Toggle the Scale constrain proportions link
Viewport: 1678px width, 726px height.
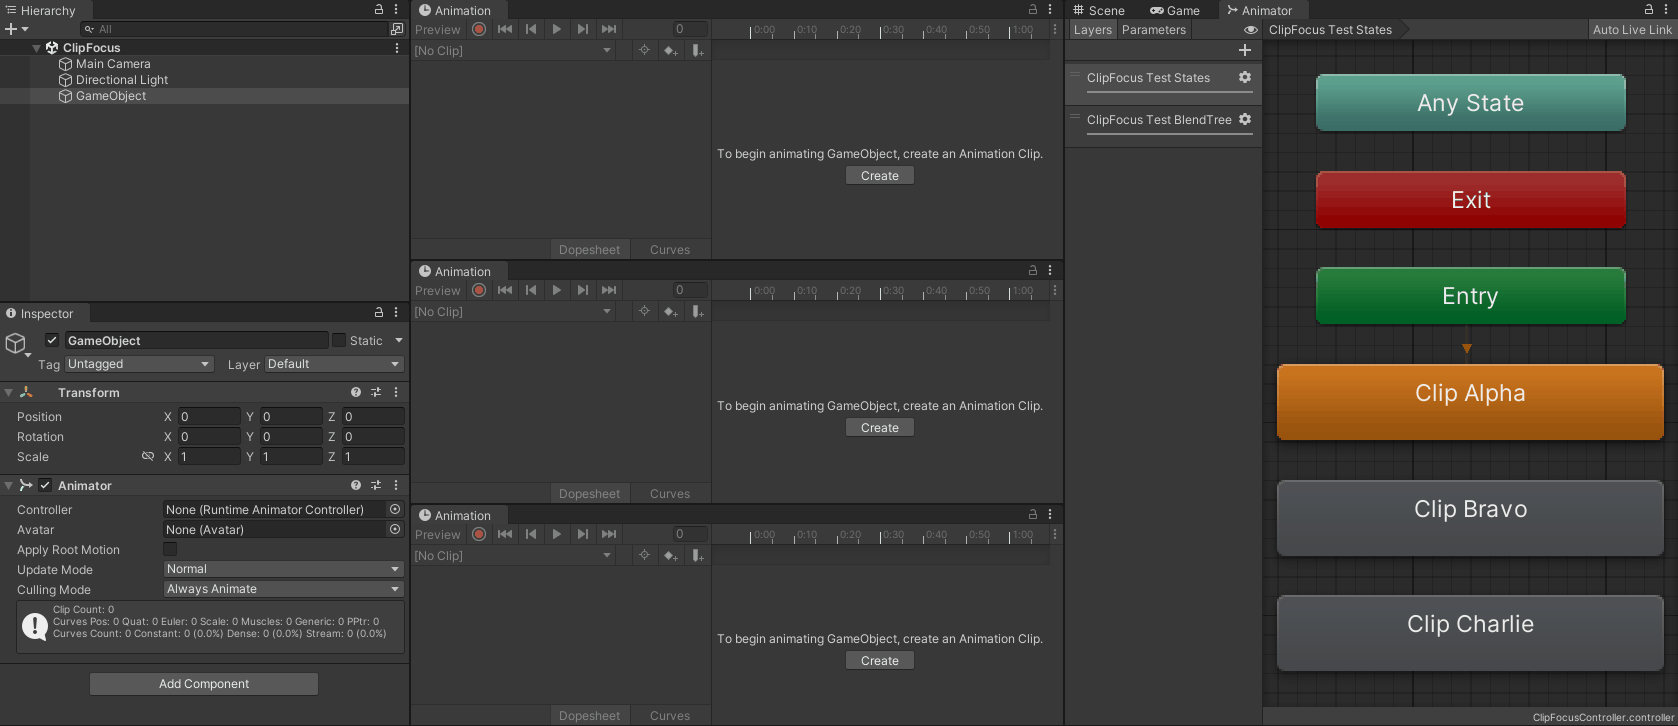click(x=148, y=456)
